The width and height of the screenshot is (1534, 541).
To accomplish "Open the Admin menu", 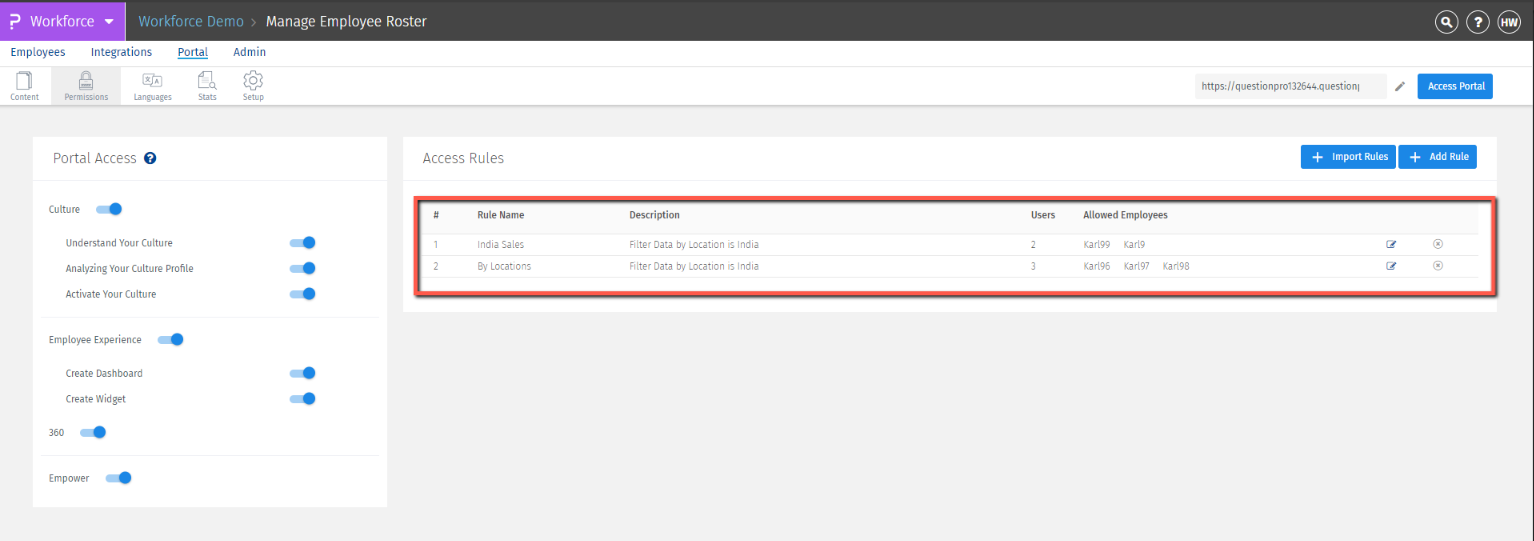I will click(250, 52).
